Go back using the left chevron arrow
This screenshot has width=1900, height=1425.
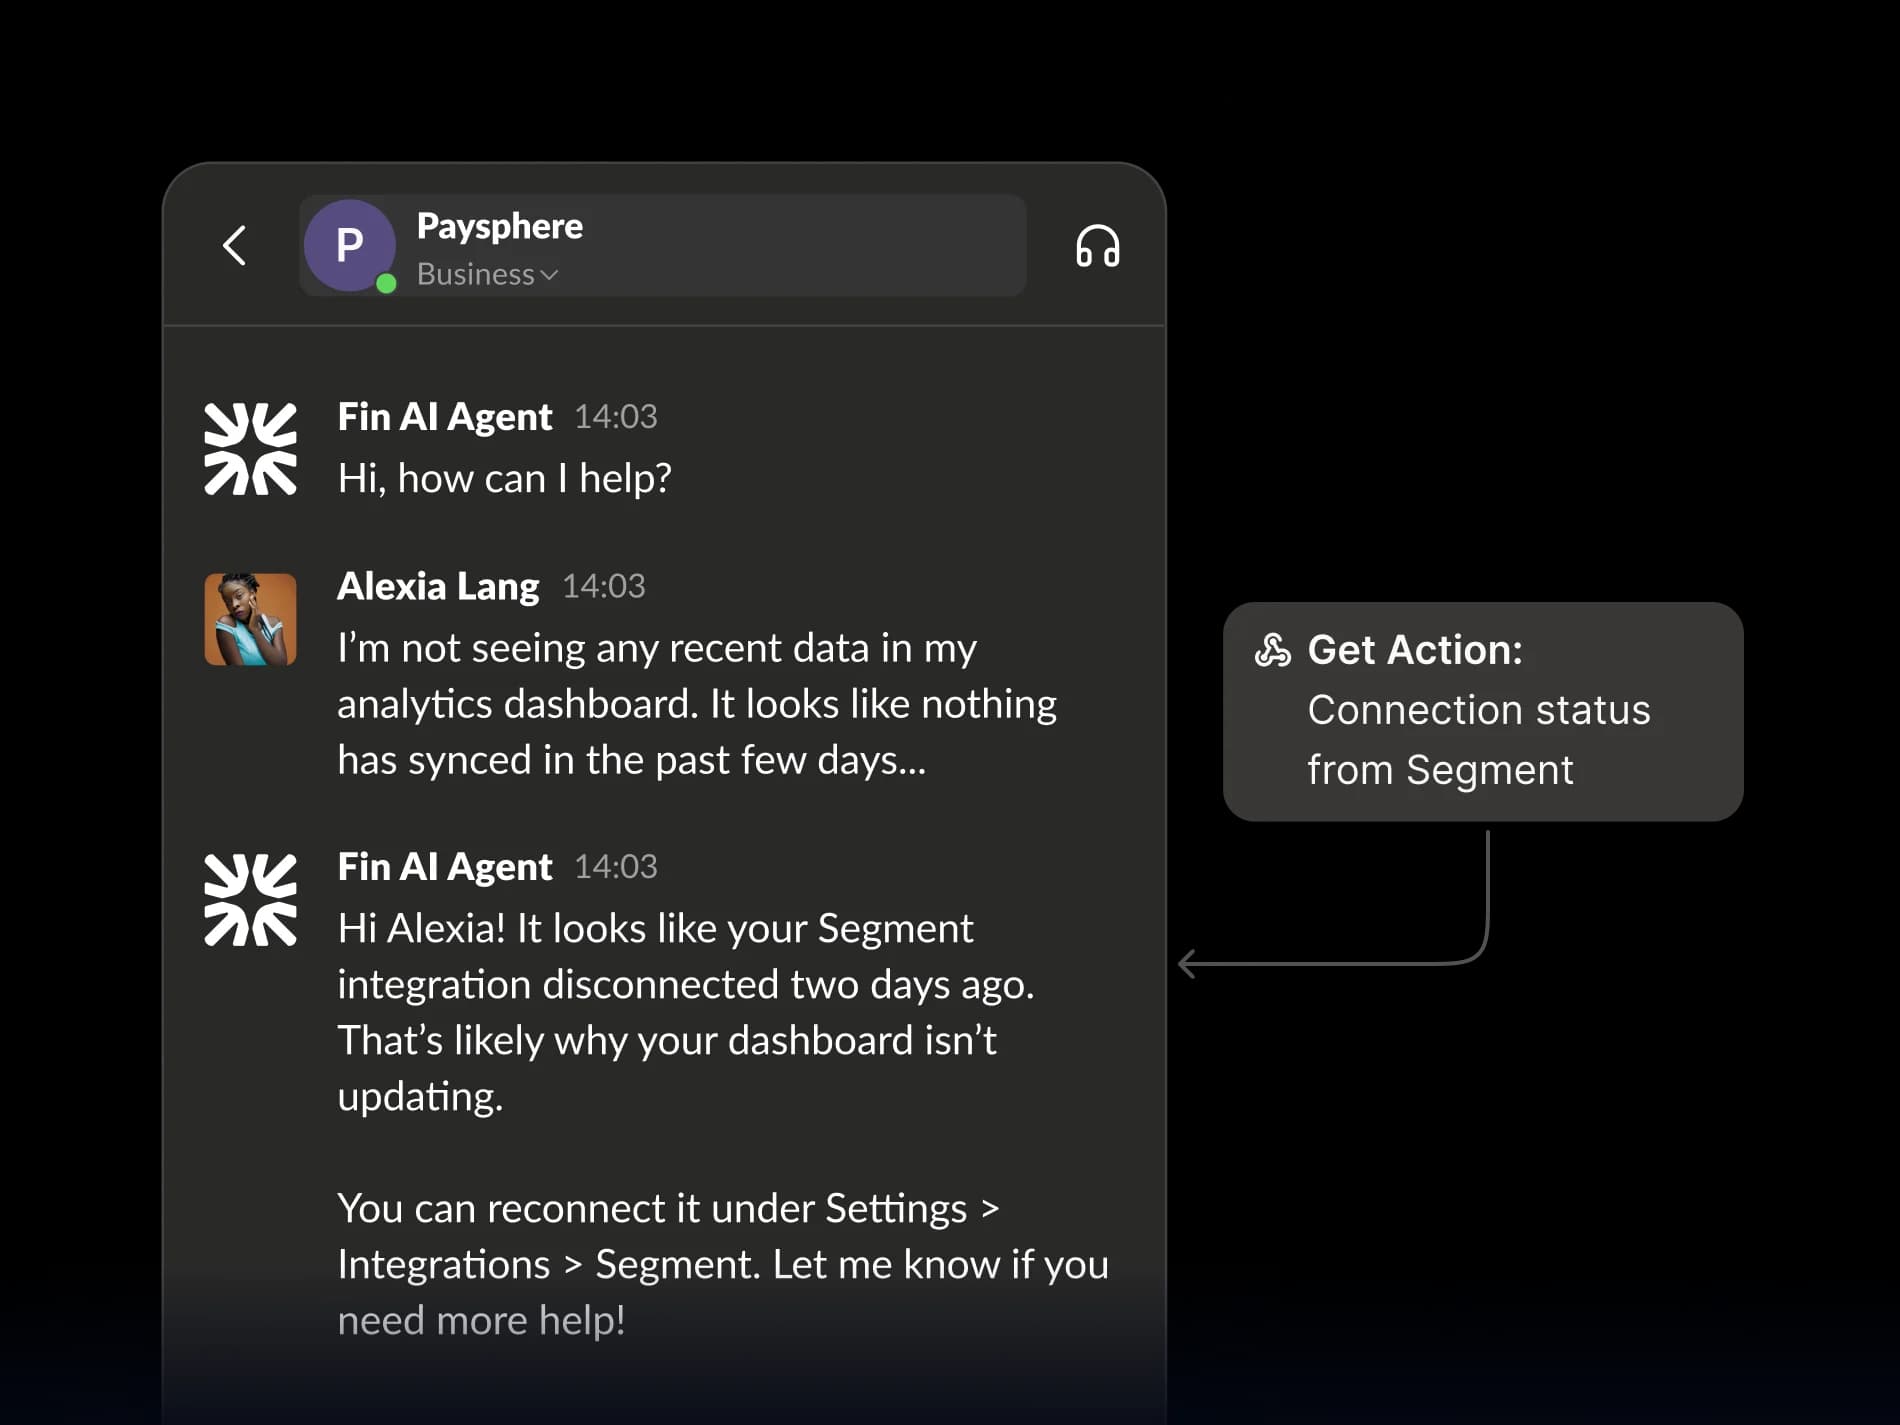235,245
